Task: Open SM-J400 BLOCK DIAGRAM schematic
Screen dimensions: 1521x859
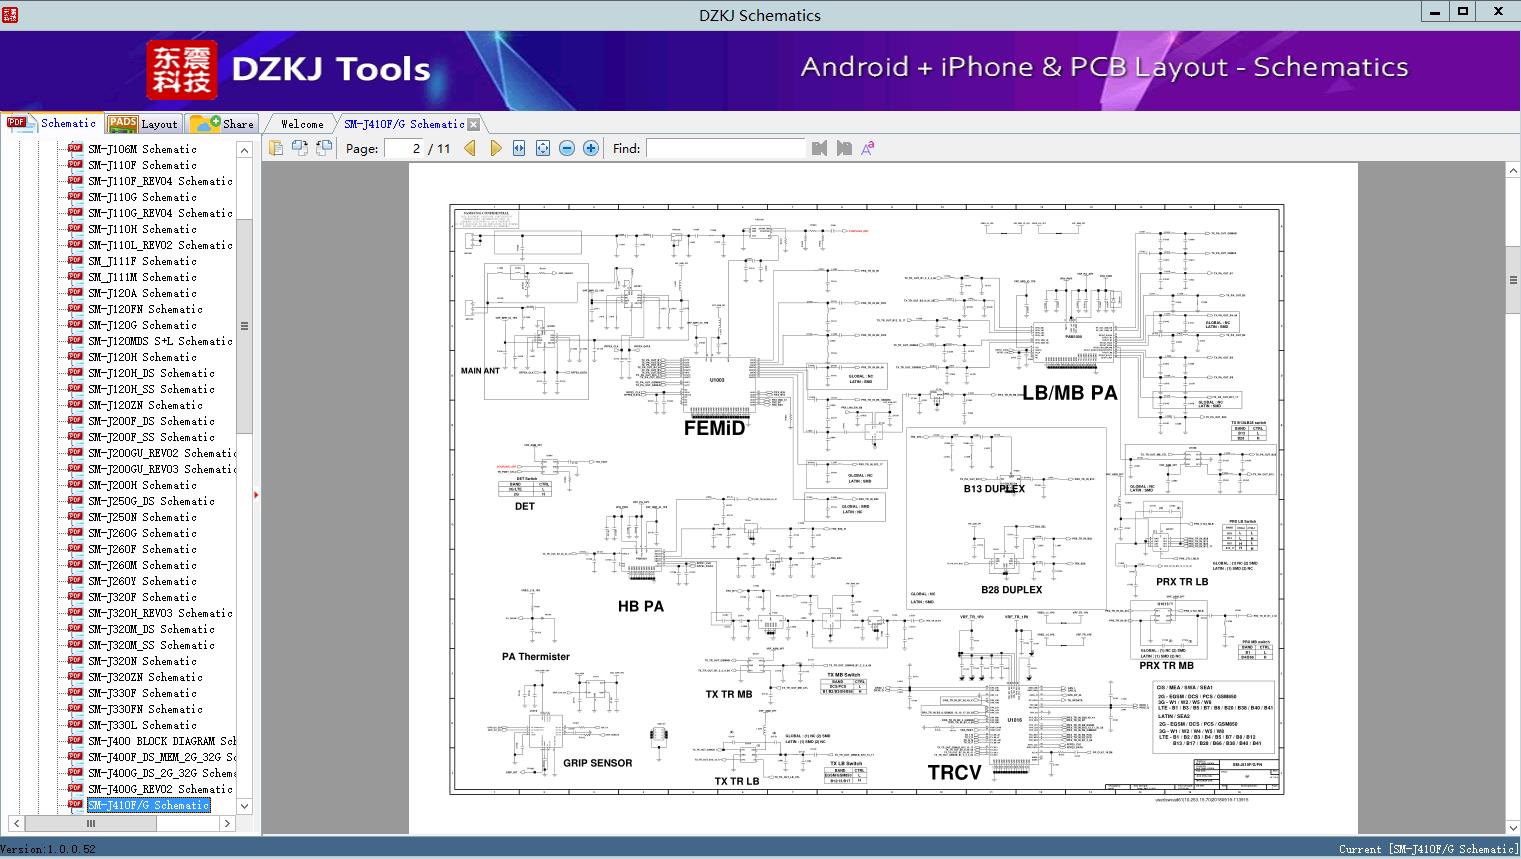Action: 161,741
